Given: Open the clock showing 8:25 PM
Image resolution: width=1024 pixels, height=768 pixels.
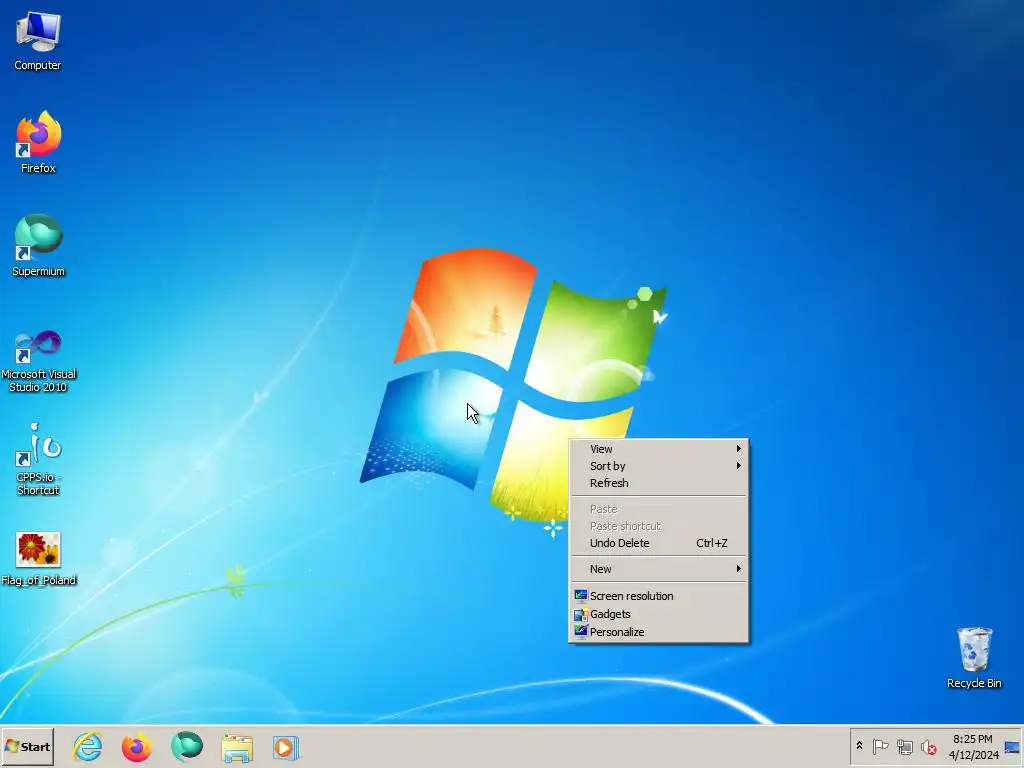Looking at the screenshot, I should (973, 746).
